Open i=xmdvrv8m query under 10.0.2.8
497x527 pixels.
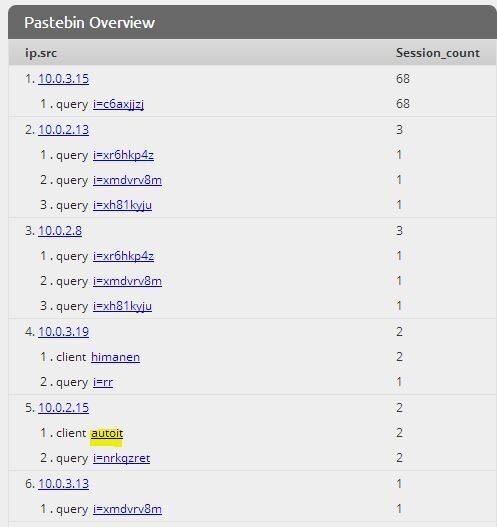pyautogui.click(x=127, y=281)
